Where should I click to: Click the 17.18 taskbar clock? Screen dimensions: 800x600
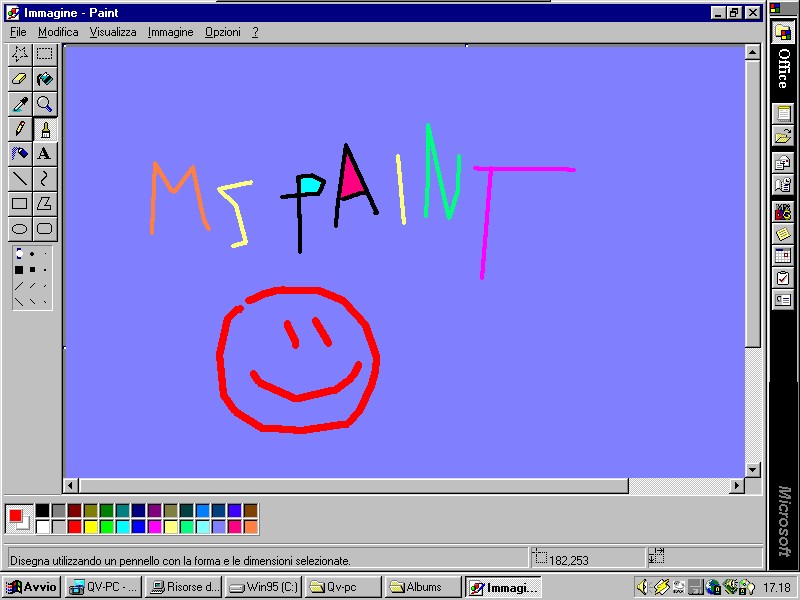pos(777,587)
